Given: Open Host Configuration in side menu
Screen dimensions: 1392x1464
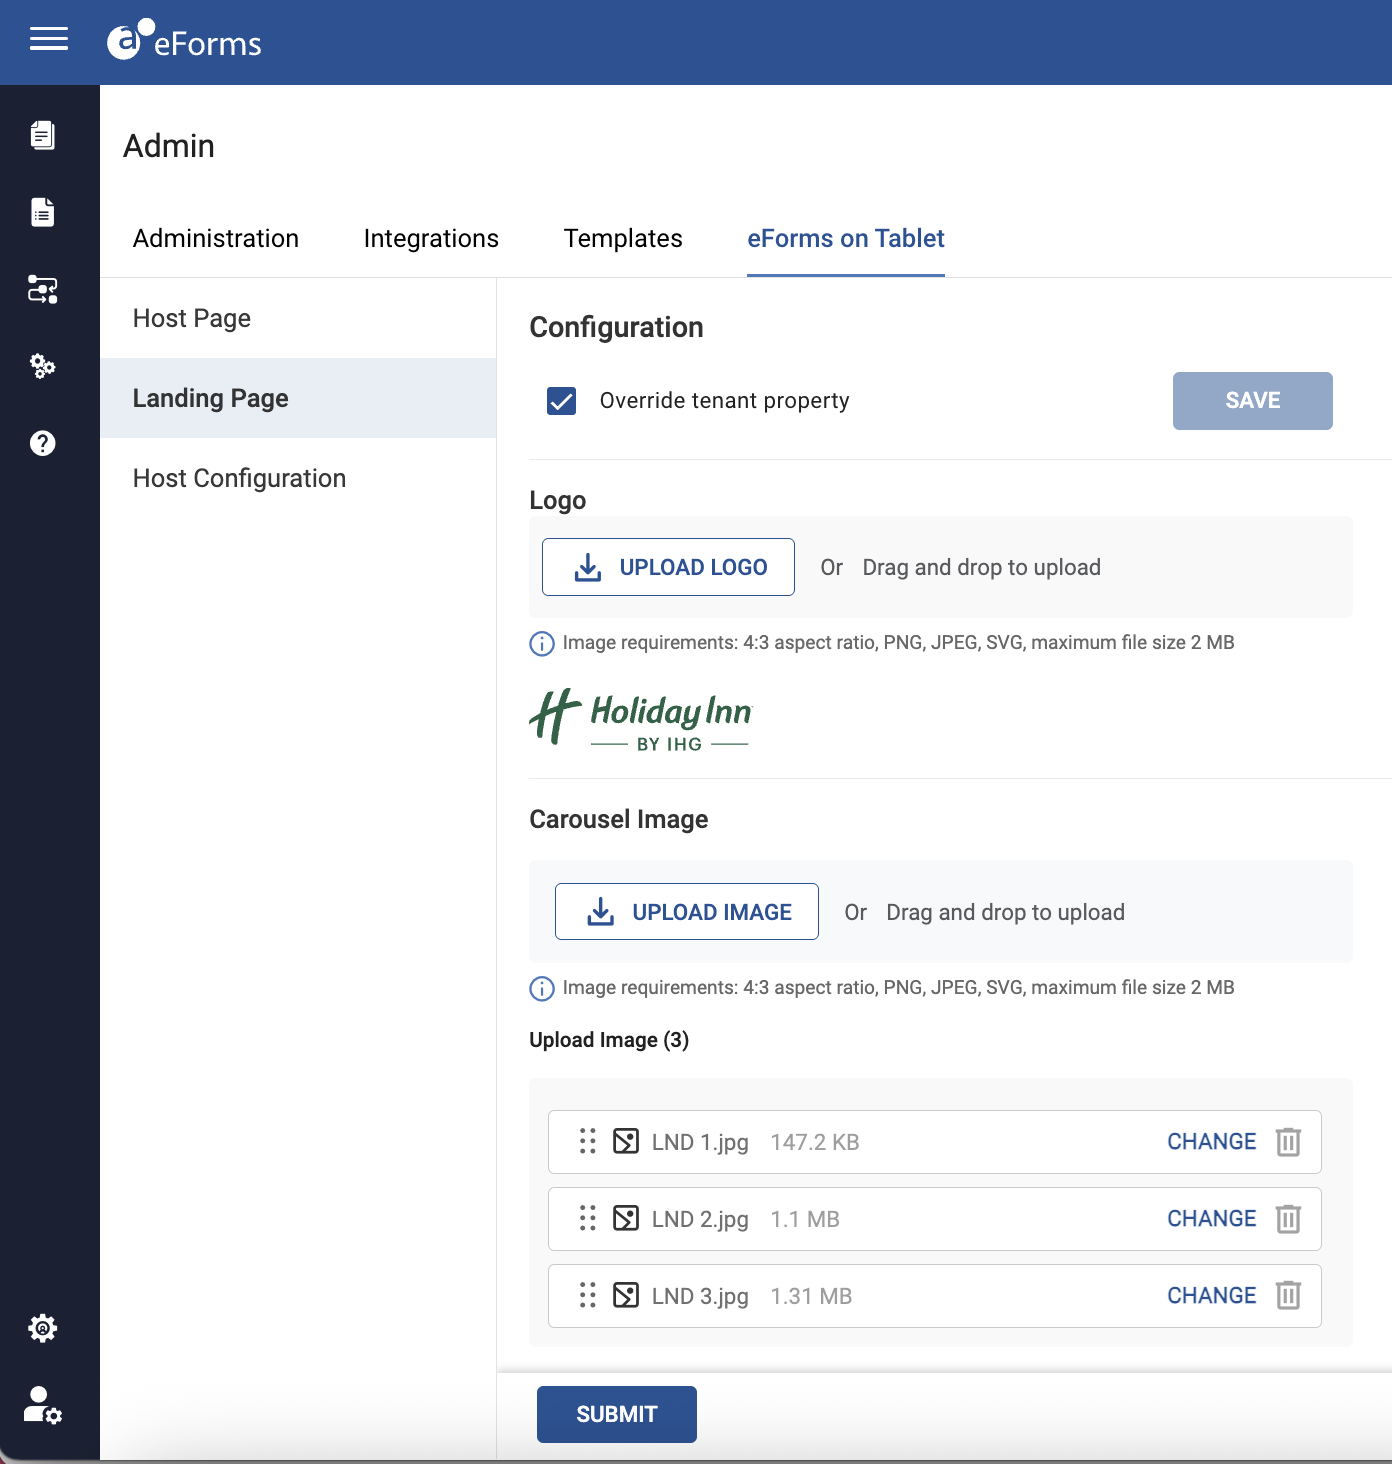Looking at the screenshot, I should [298, 478].
